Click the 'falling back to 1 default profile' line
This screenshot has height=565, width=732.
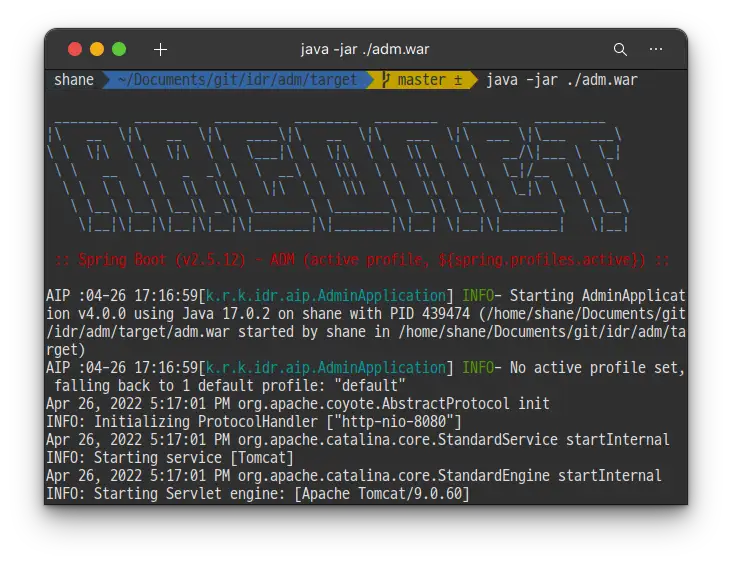(x=230, y=386)
